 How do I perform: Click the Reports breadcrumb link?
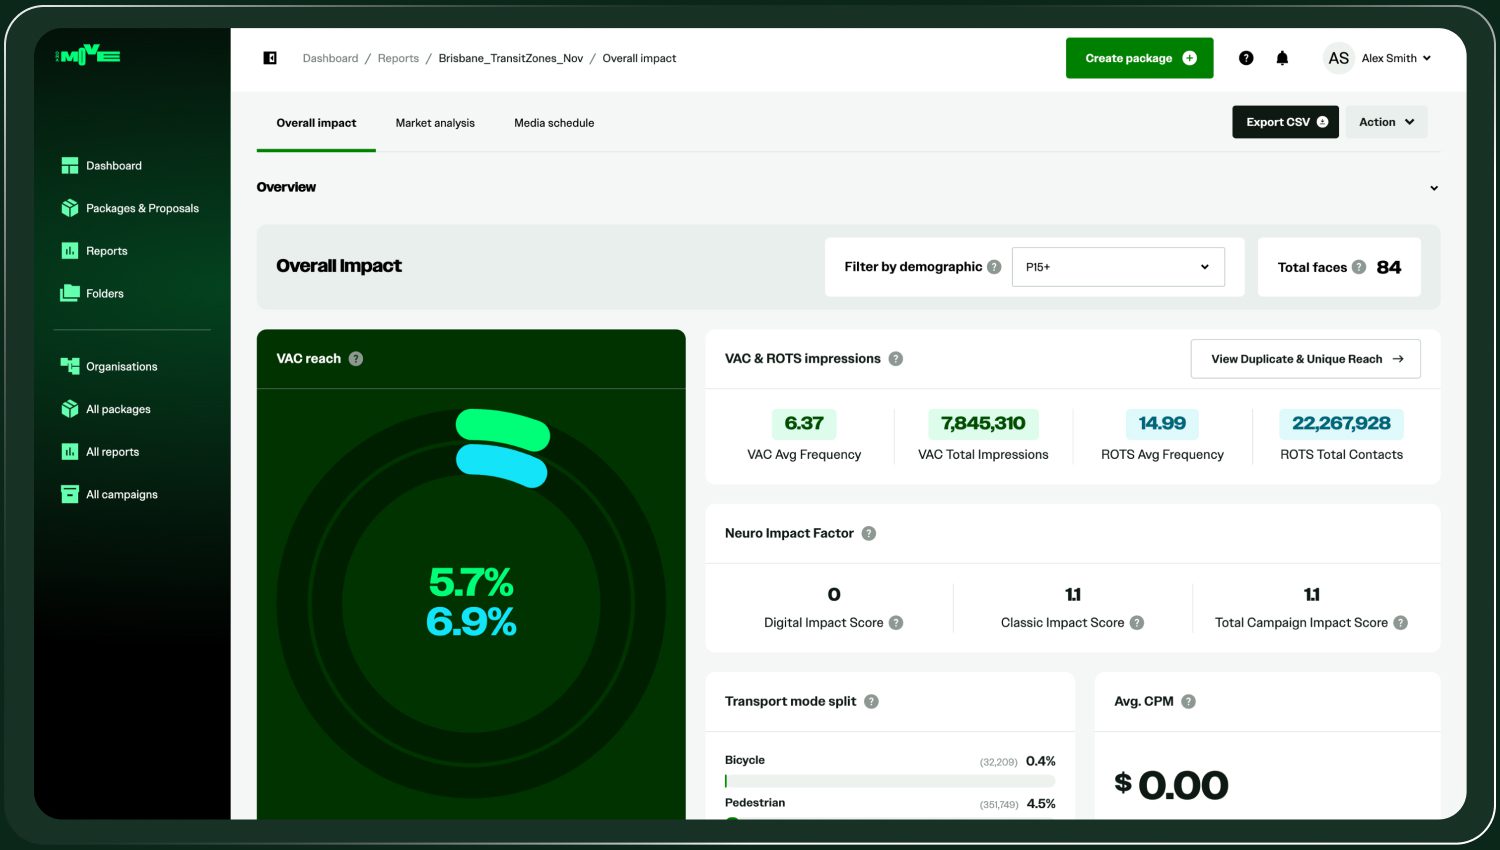[x=398, y=58]
